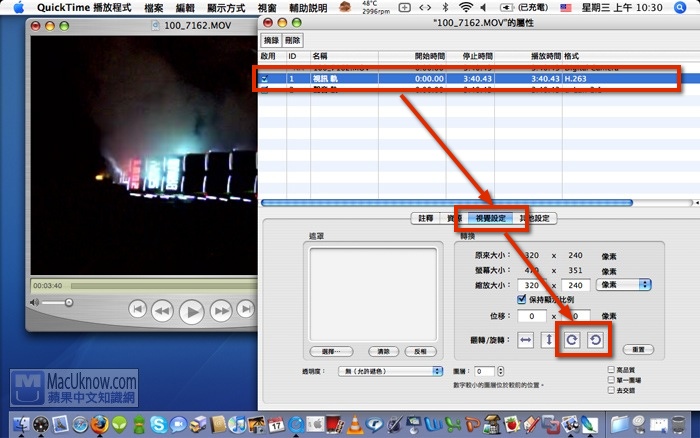The width and height of the screenshot is (700, 438).
Task: Click the 反相 mask button
Action: (420, 351)
